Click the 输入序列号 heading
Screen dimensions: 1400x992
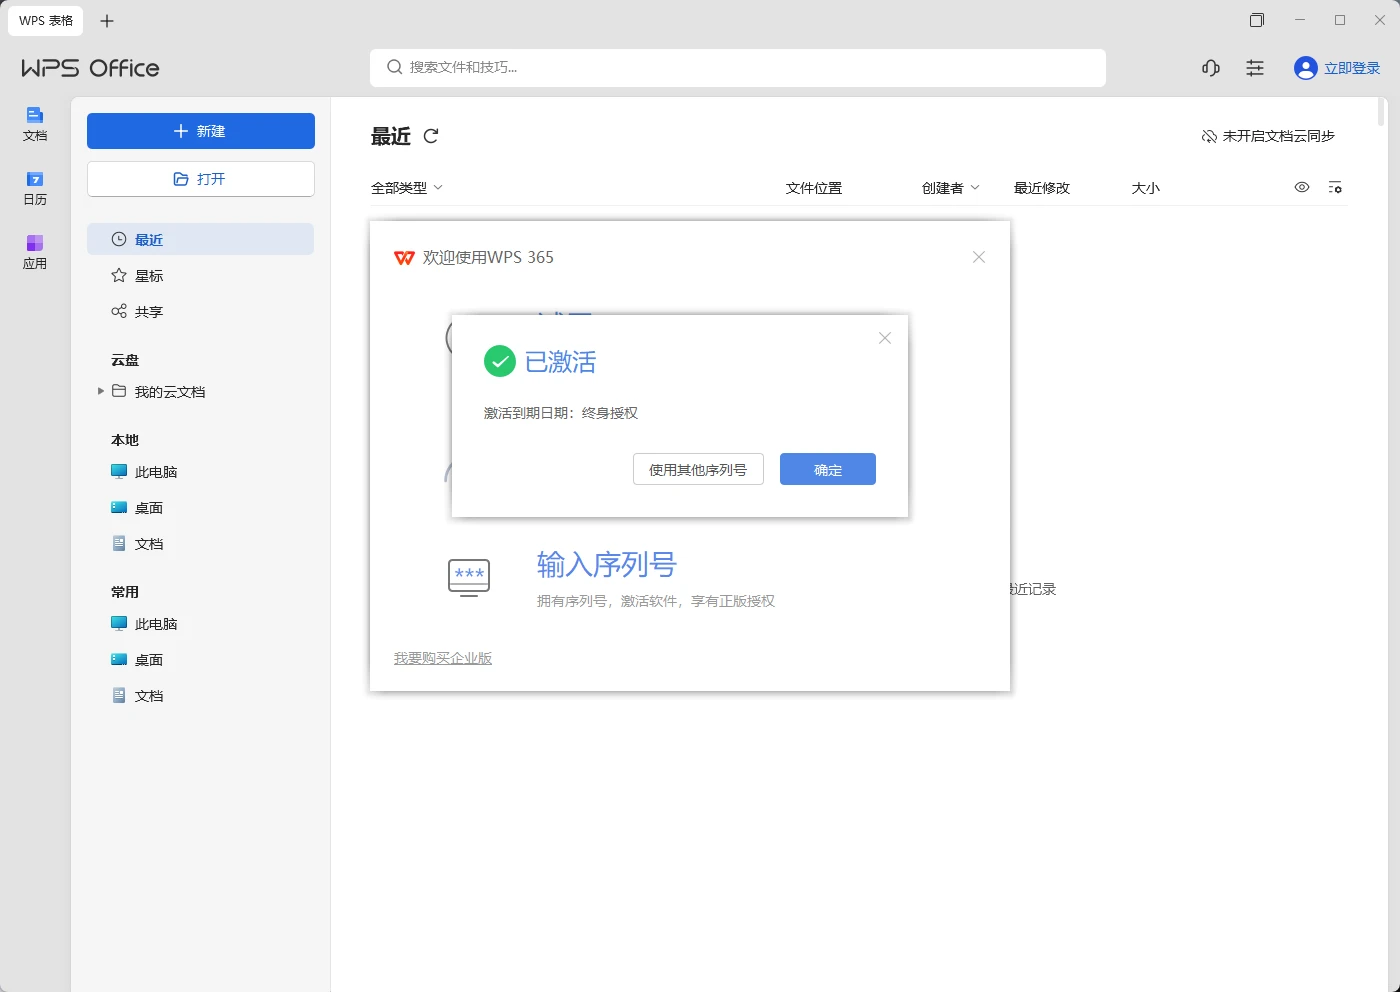click(607, 564)
